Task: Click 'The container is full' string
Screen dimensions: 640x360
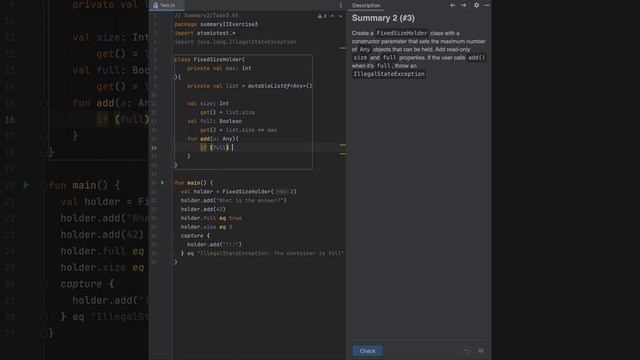Action: [x=308, y=253]
